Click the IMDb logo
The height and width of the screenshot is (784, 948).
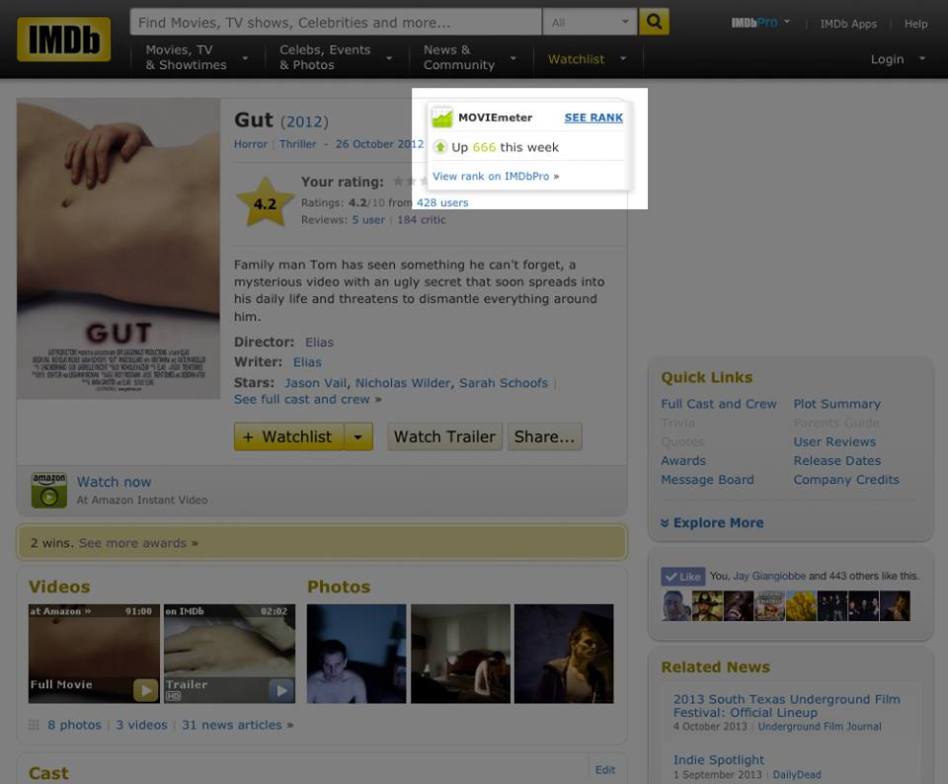click(64, 39)
